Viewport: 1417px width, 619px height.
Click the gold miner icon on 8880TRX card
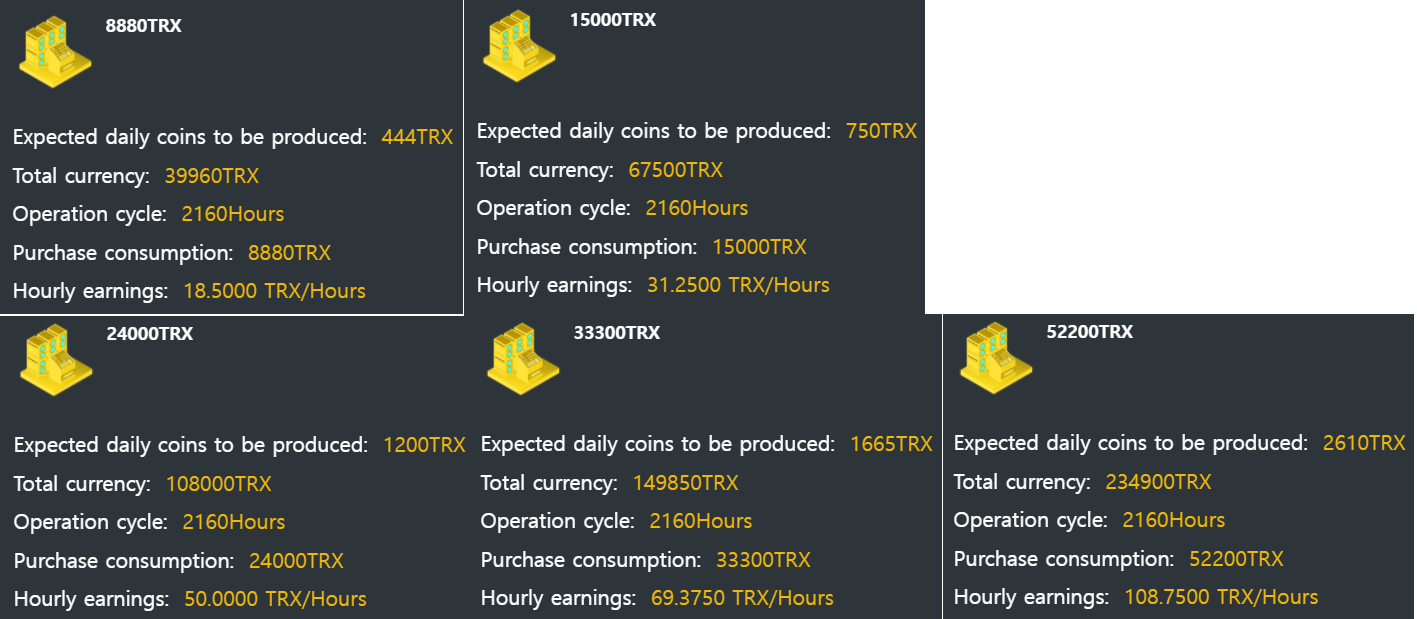pyautogui.click(x=55, y=52)
